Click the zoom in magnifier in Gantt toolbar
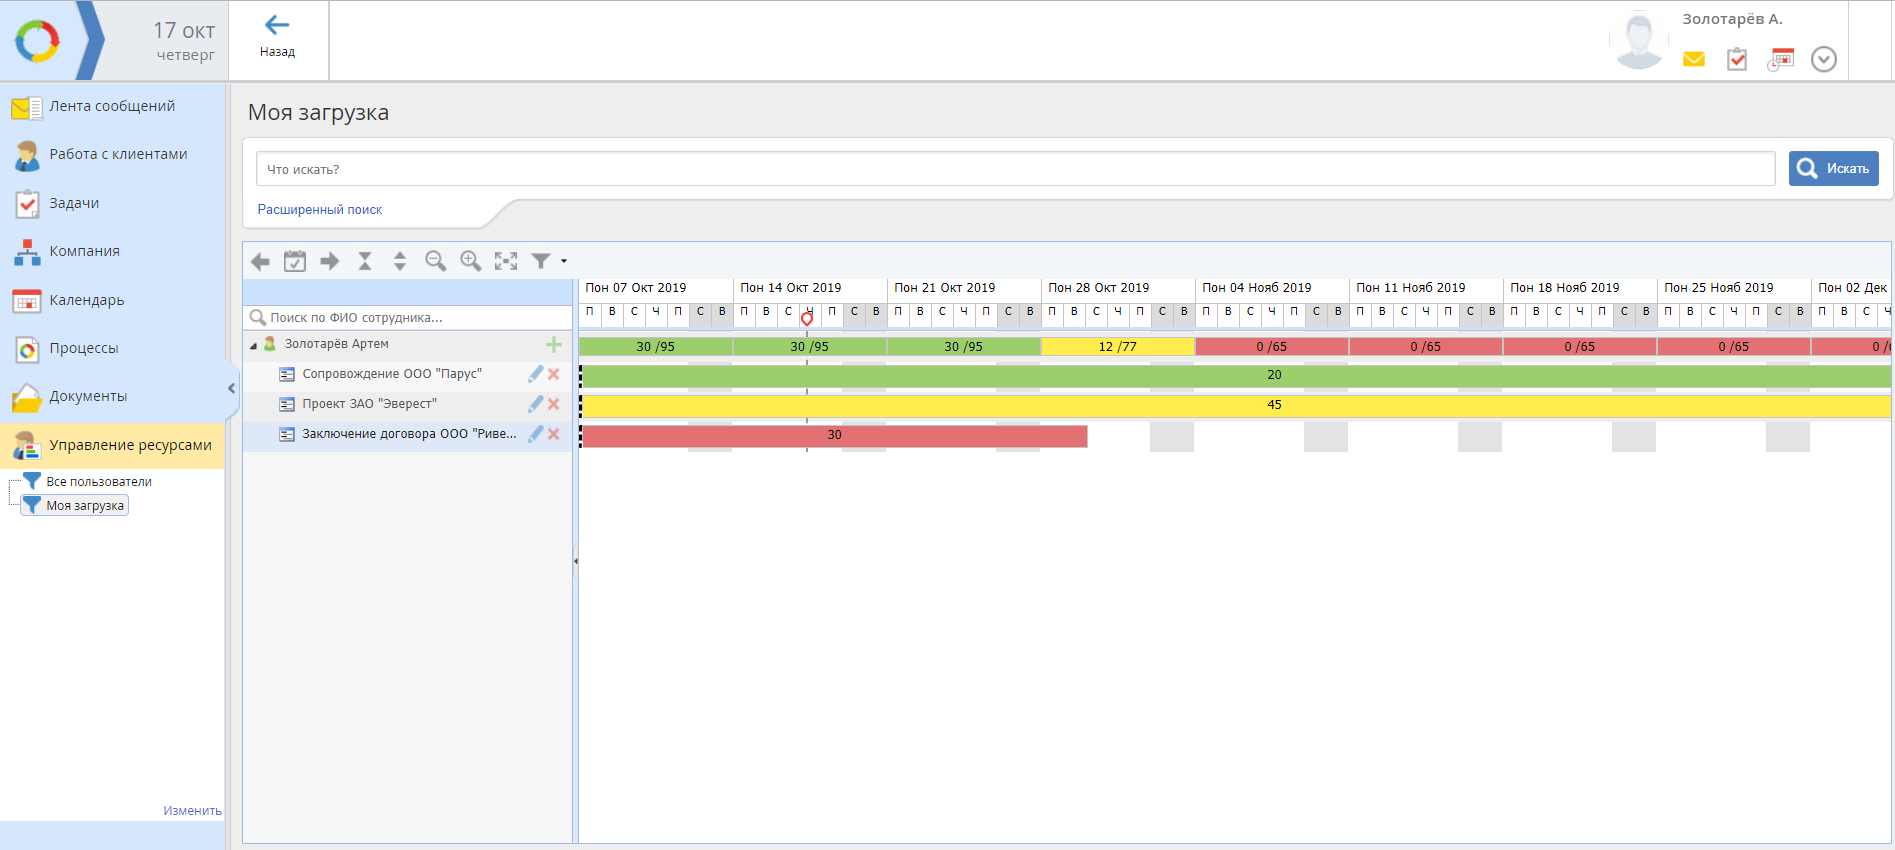The height and width of the screenshot is (850, 1895). [x=470, y=261]
